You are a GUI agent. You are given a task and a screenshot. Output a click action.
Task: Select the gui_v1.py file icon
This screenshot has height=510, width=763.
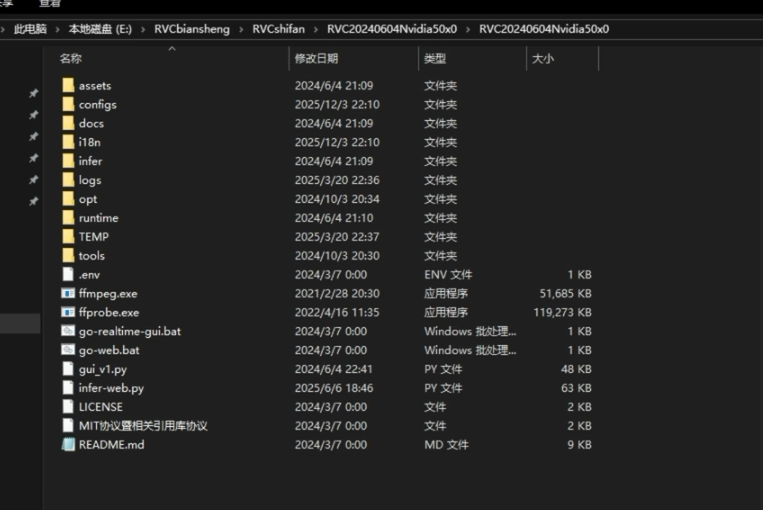[x=68, y=369]
